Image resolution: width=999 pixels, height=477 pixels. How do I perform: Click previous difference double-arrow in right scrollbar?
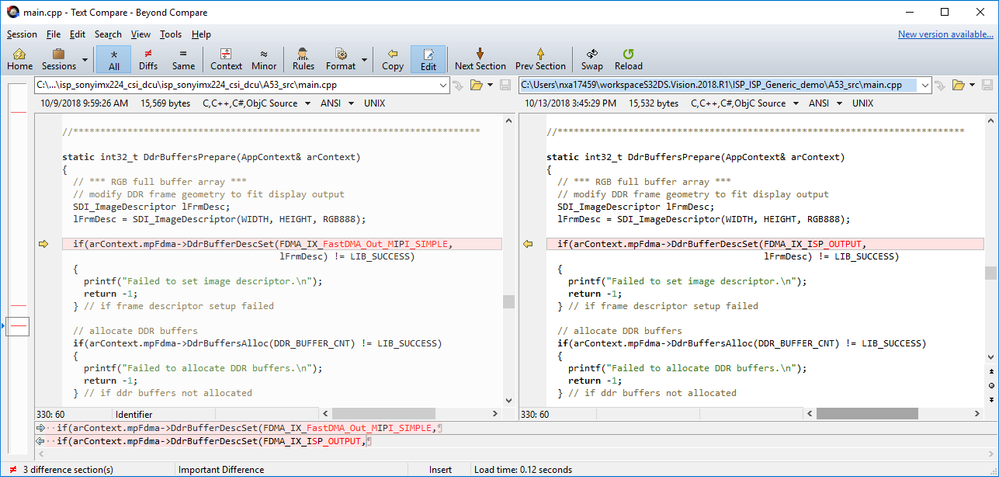point(991,371)
